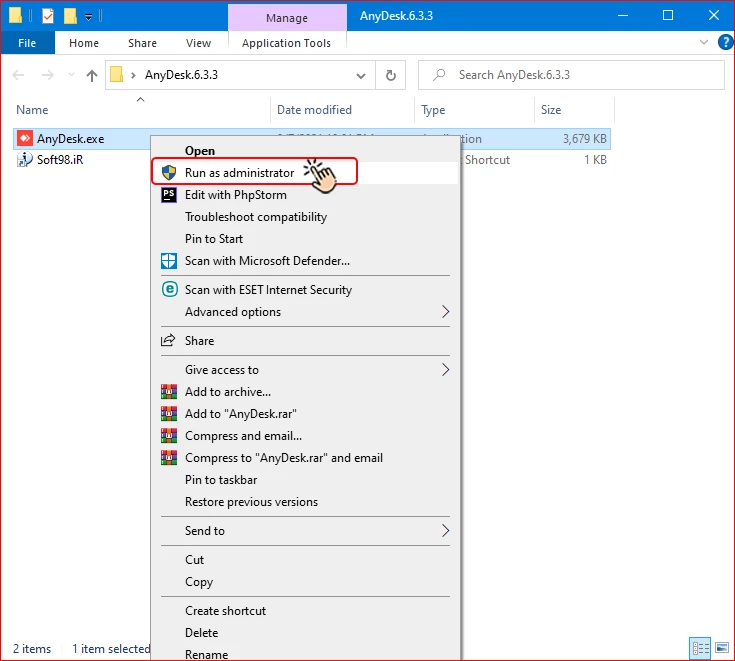Click WinRAR icon beside Compress and email
This screenshot has width=735, height=661.
169,436
